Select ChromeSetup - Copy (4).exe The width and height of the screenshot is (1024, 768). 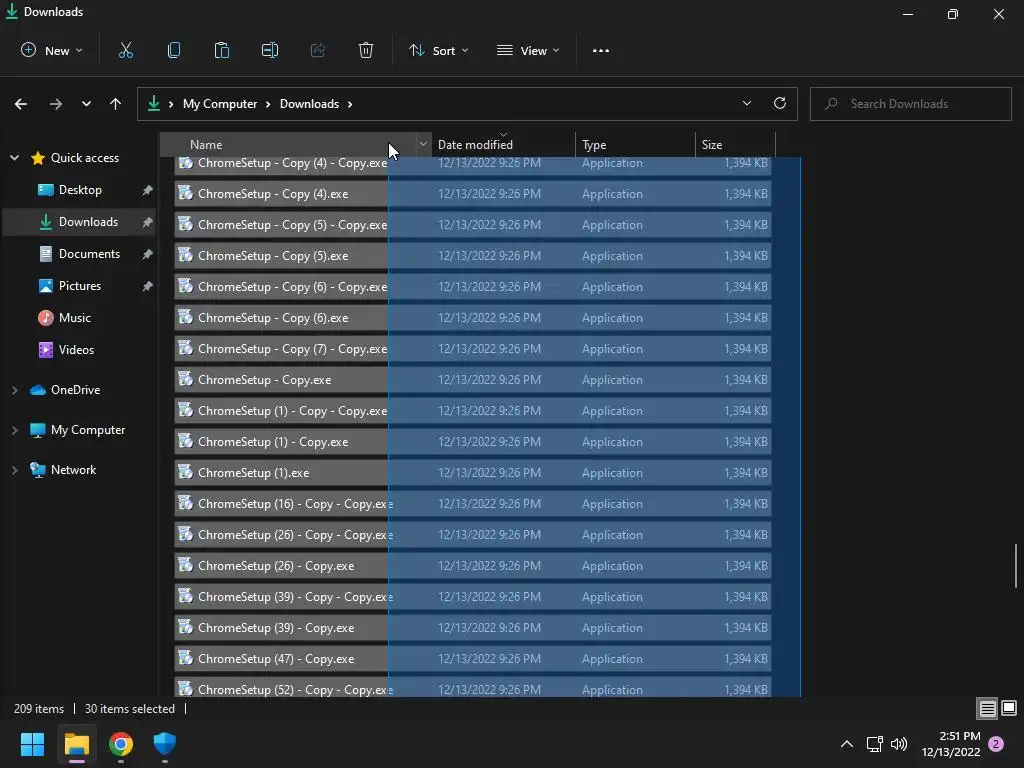[473, 194]
